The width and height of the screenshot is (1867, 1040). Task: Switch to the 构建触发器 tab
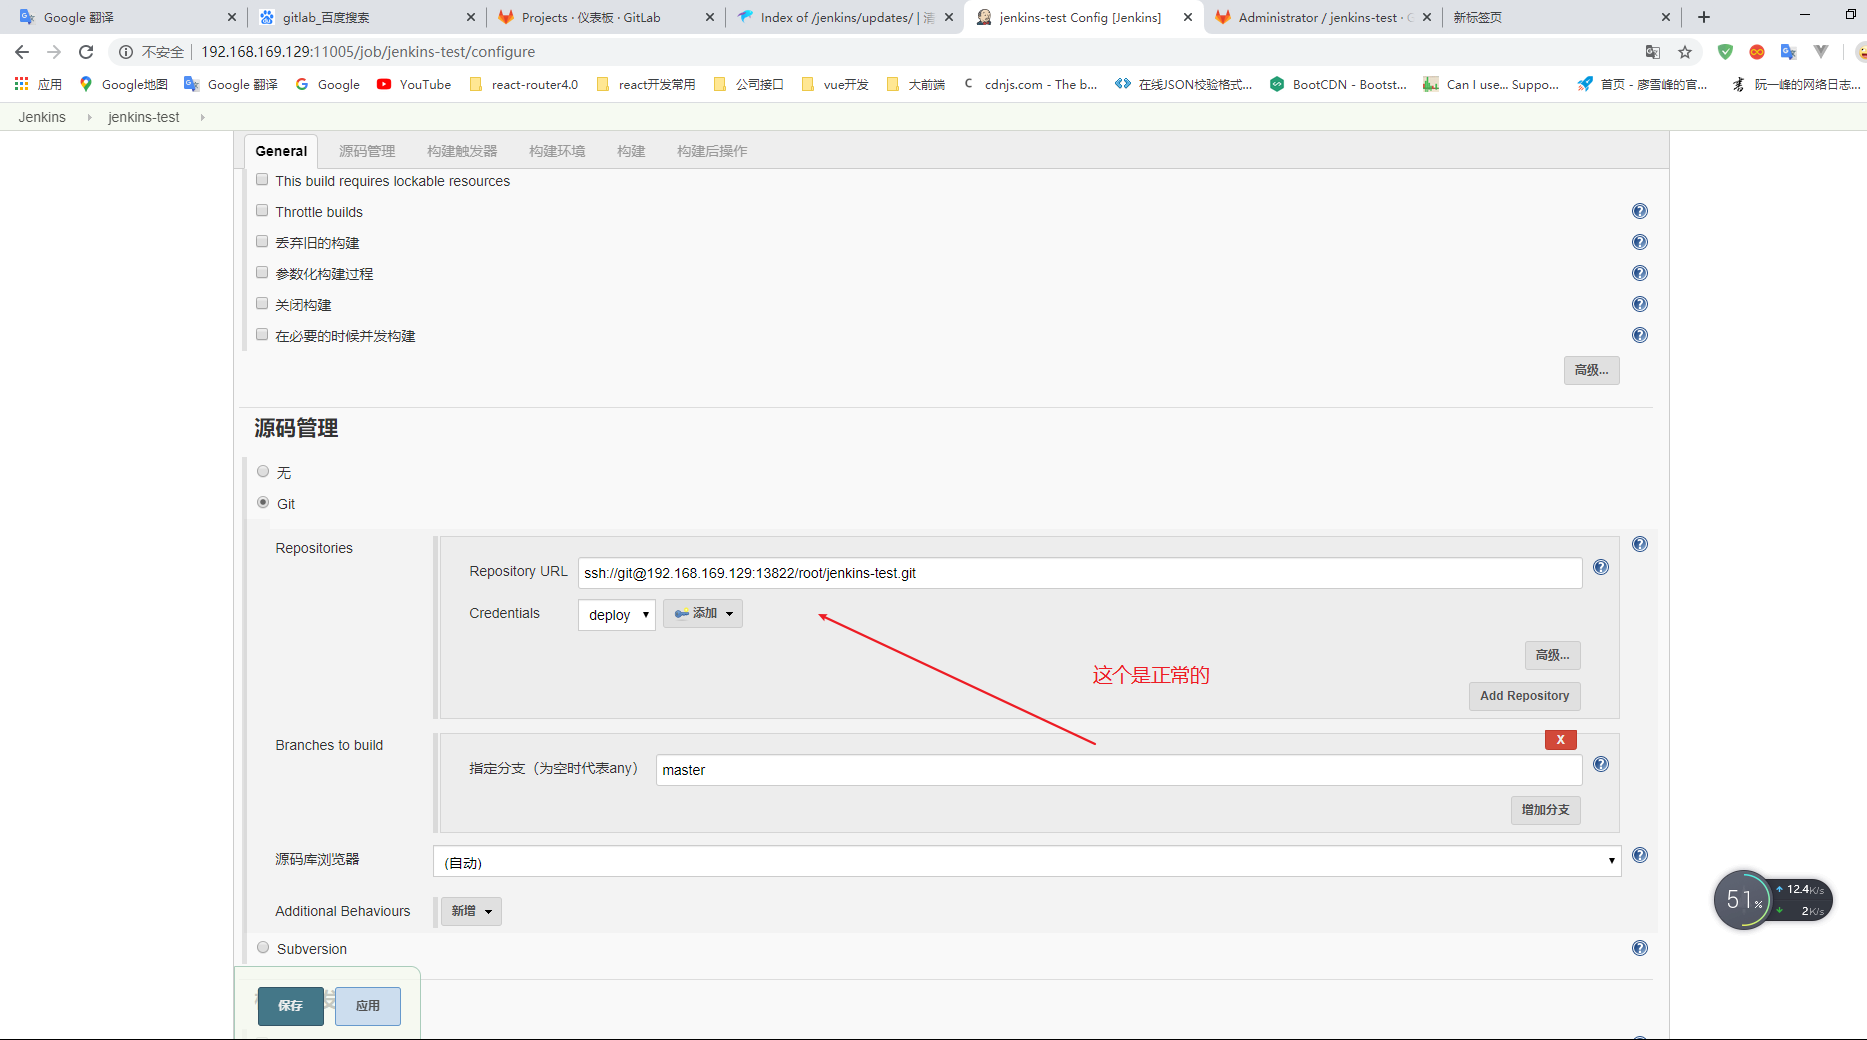pos(462,151)
